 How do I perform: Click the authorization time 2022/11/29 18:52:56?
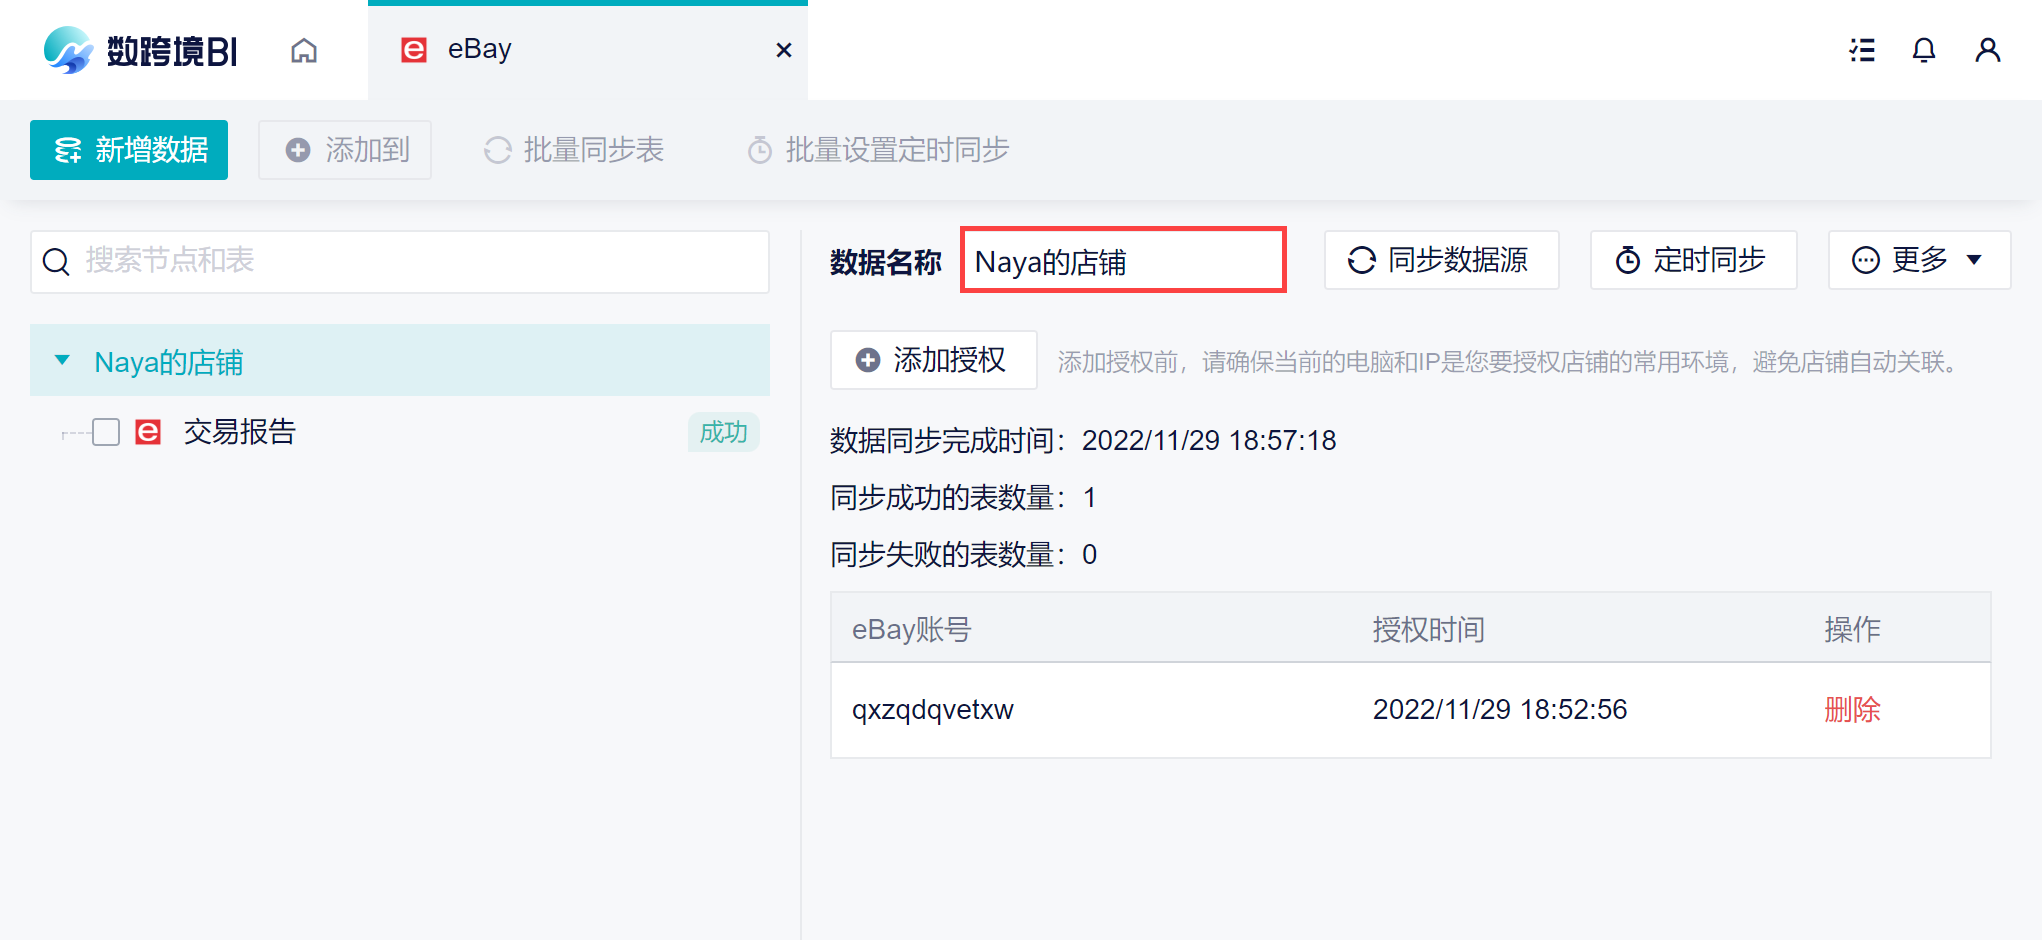(x=1500, y=710)
